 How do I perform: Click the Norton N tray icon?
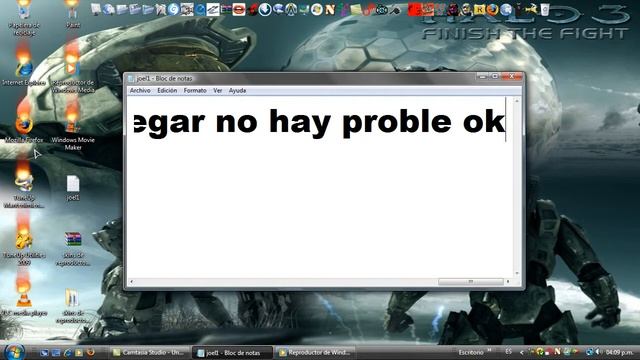pos(557,351)
